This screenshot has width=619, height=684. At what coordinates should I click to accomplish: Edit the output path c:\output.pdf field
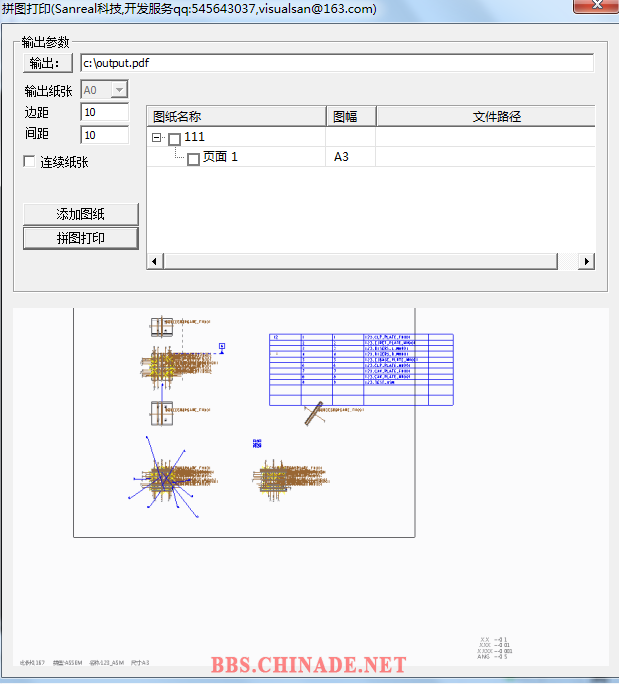[337, 63]
